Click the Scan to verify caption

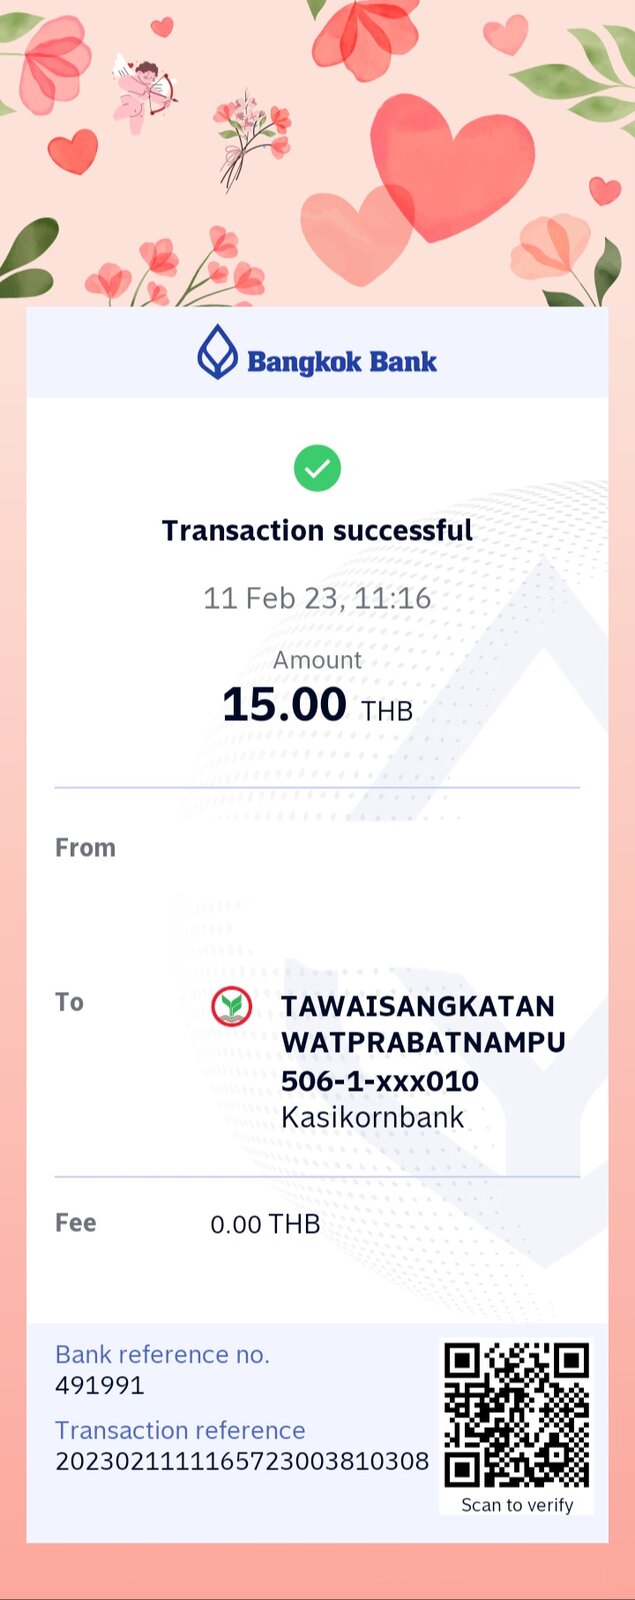pos(517,1505)
